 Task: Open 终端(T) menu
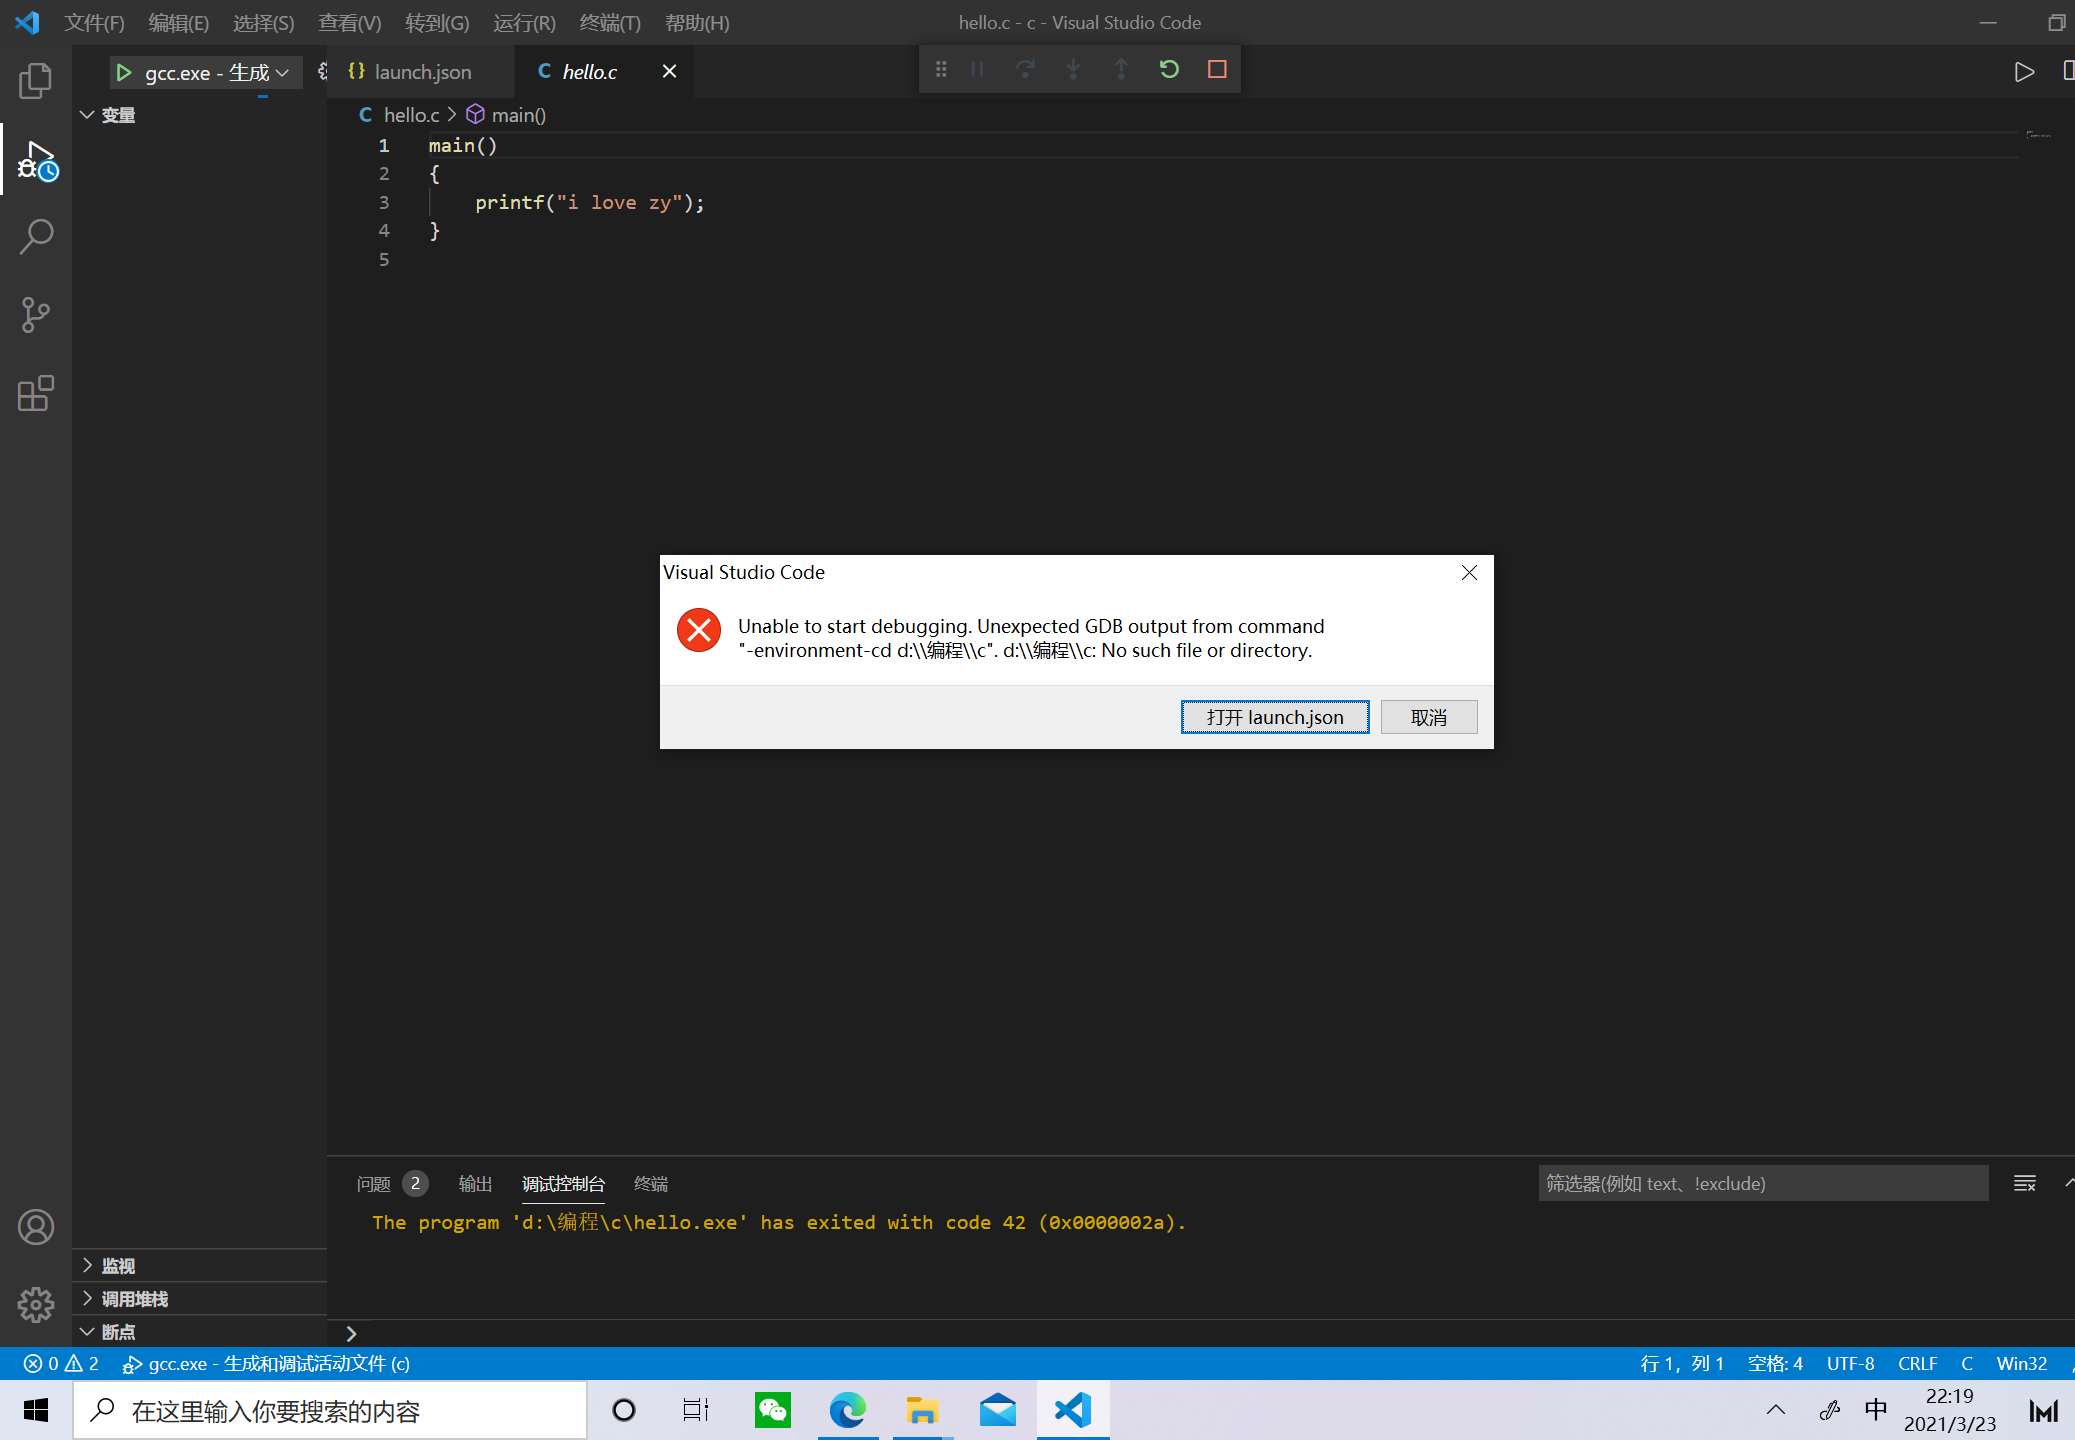point(610,23)
